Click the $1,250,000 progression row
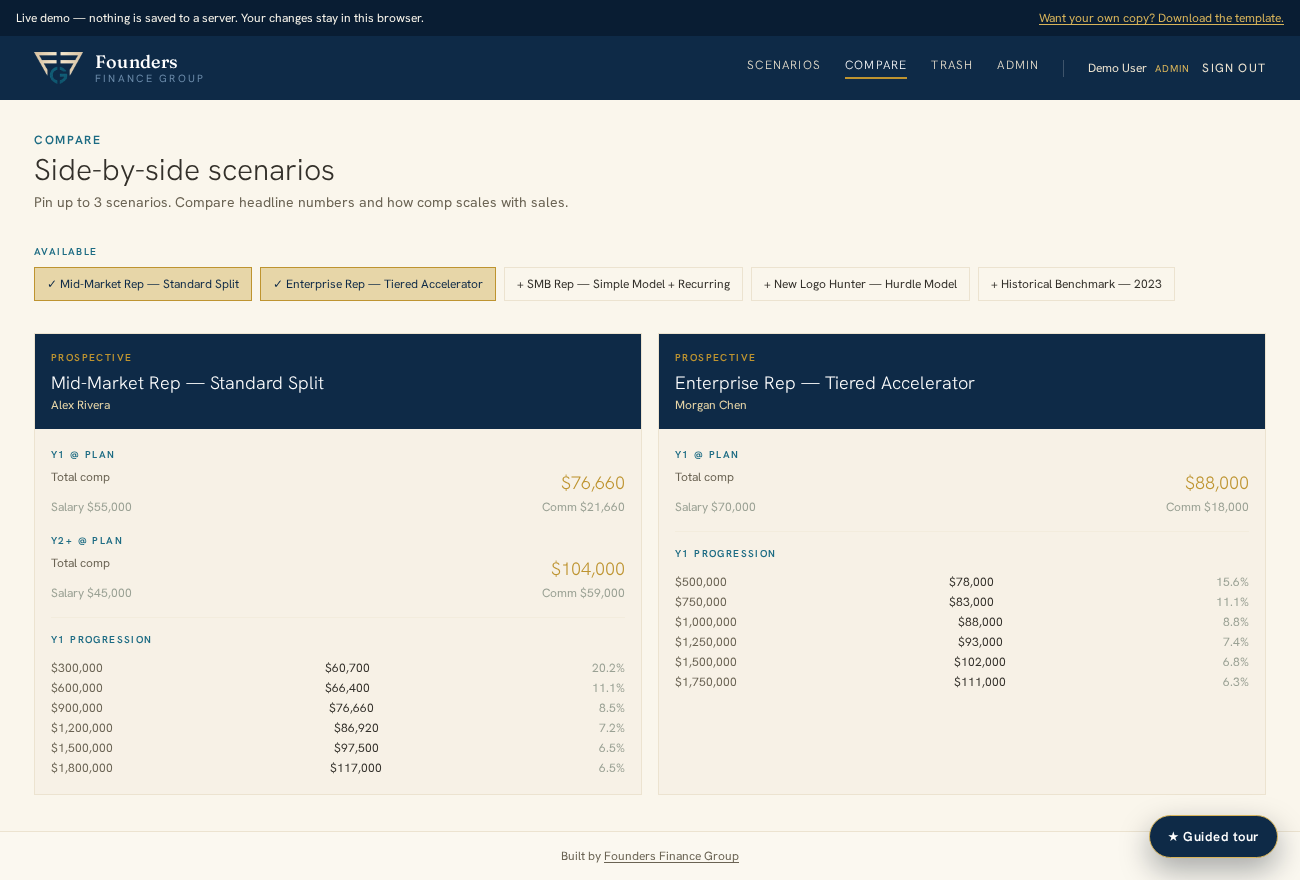1300x880 pixels. [x=962, y=642]
